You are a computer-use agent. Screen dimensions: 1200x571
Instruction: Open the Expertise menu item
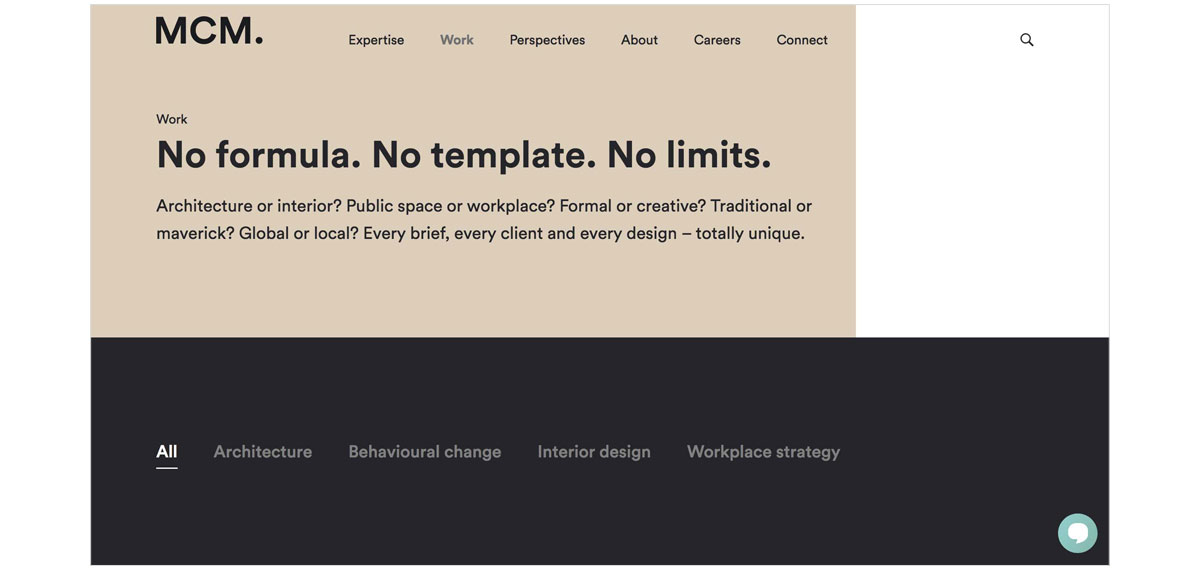[x=376, y=40]
